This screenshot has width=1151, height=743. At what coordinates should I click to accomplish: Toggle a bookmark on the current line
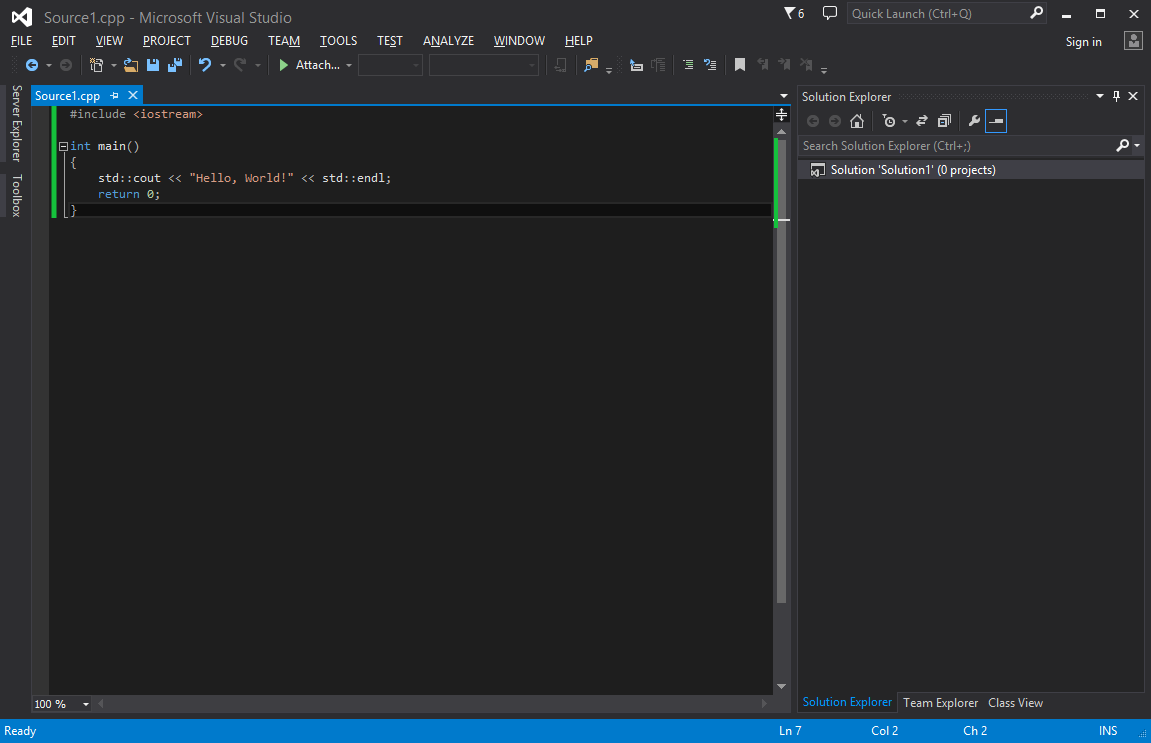[740, 65]
